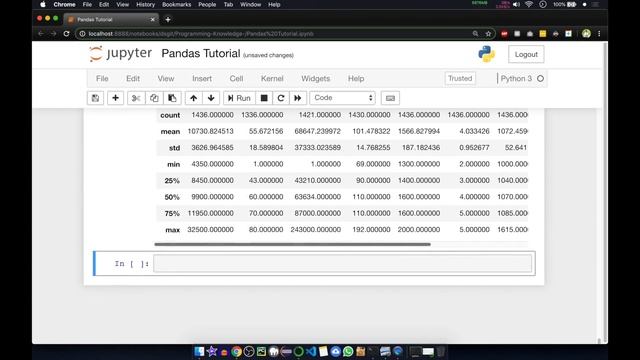Close the Pandas Tutorial browser tab
This screenshot has width=640, height=360.
point(153,19)
